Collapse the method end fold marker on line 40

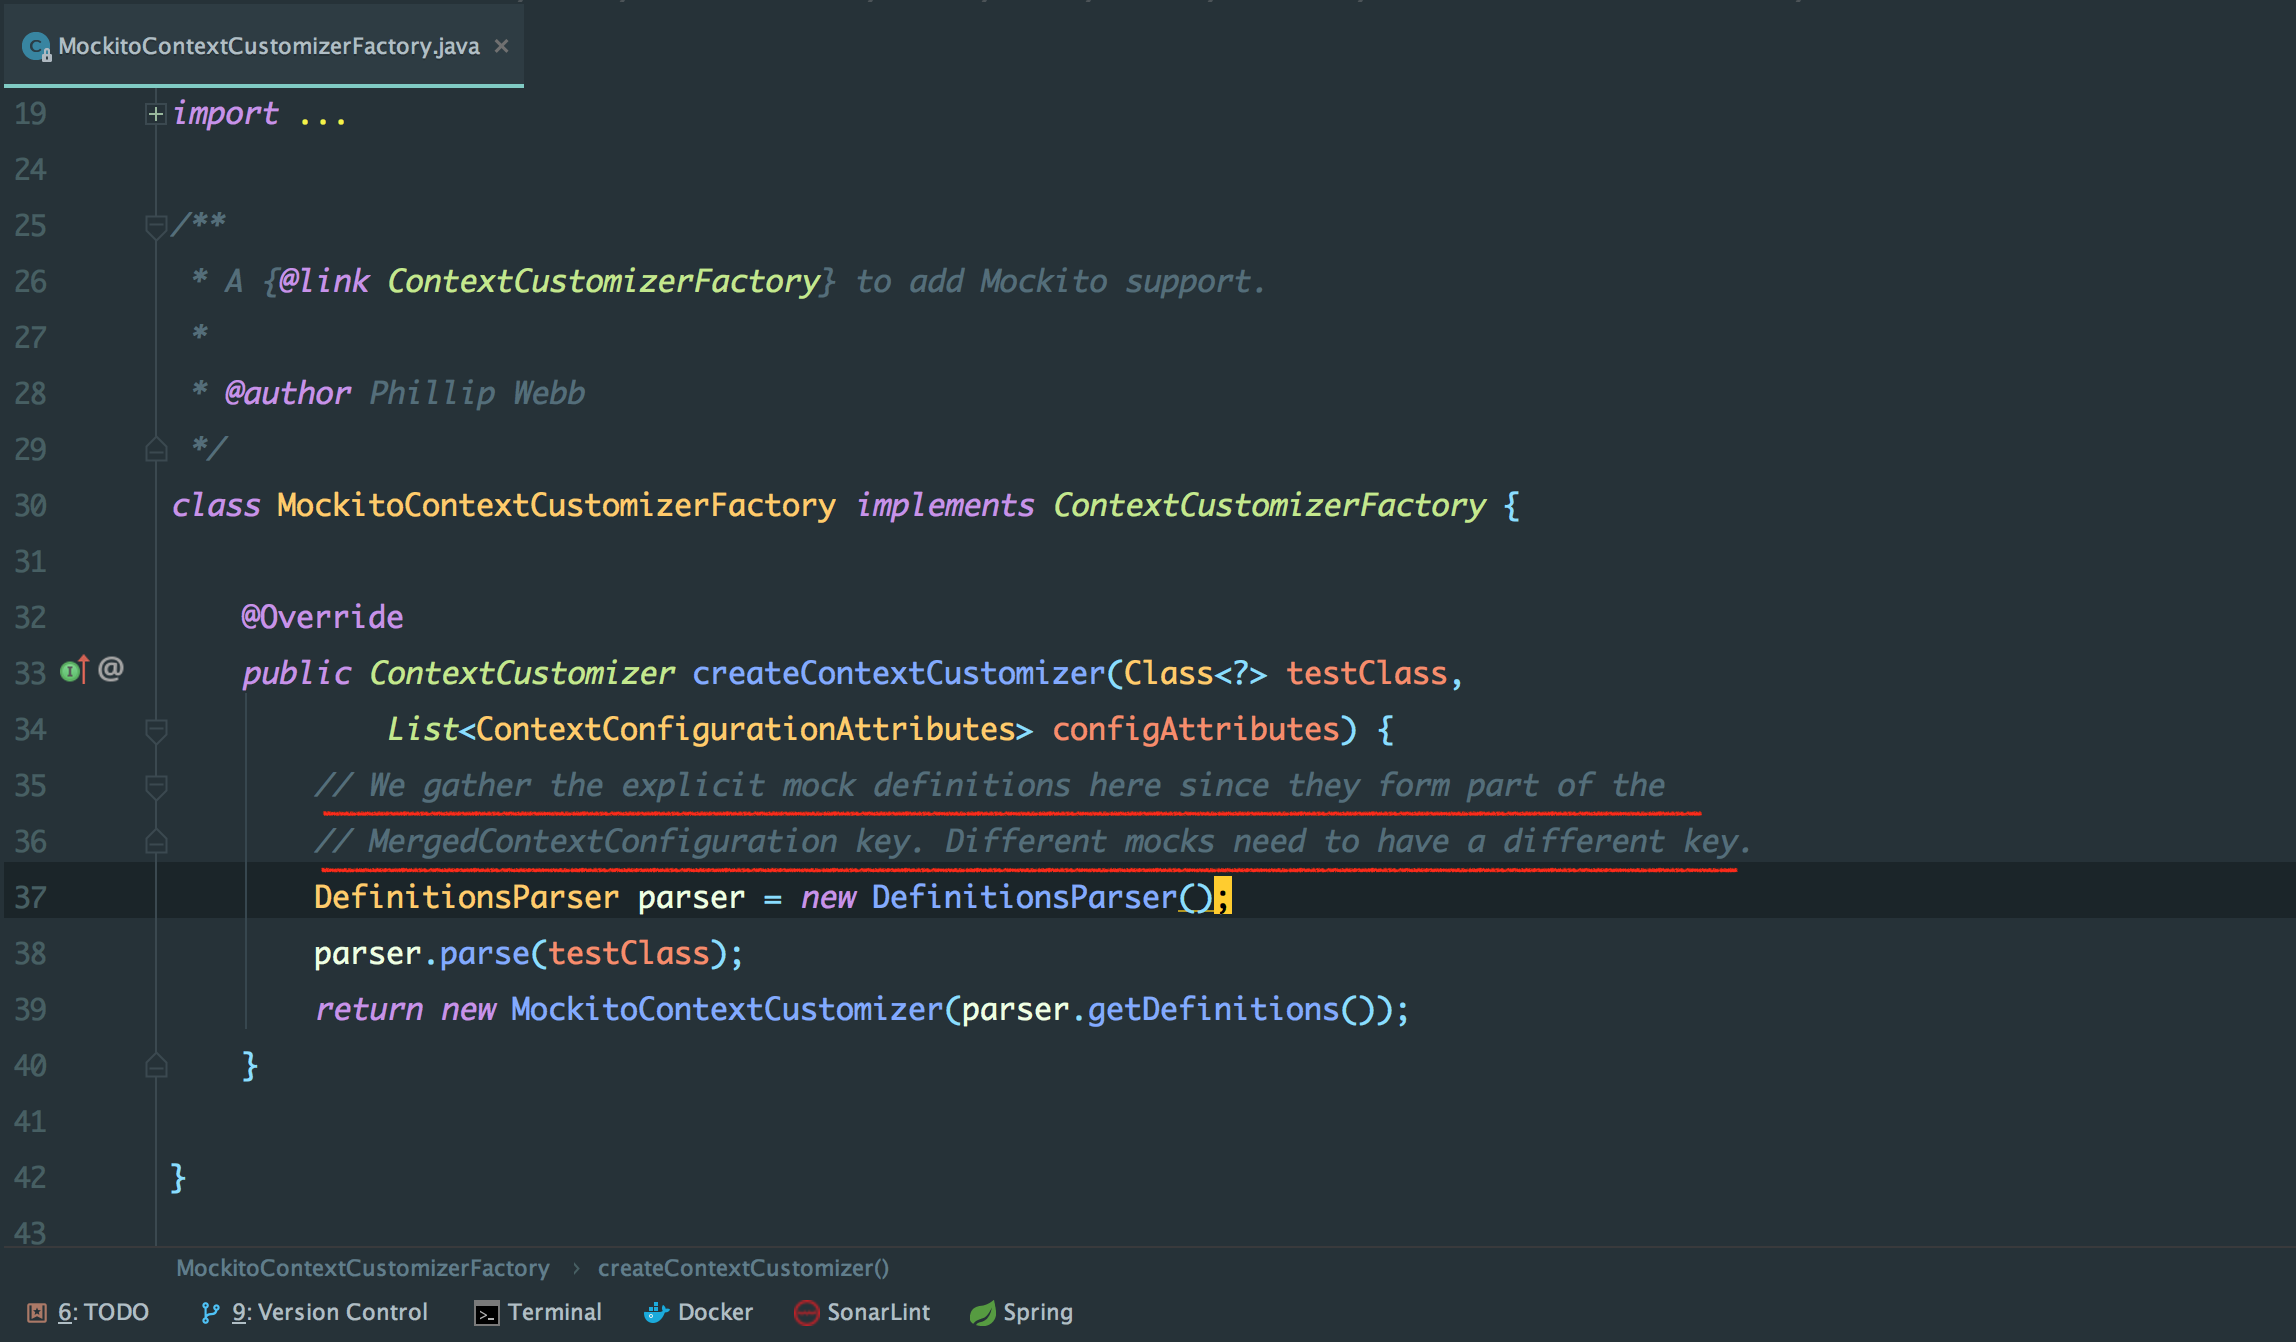coord(156,1065)
